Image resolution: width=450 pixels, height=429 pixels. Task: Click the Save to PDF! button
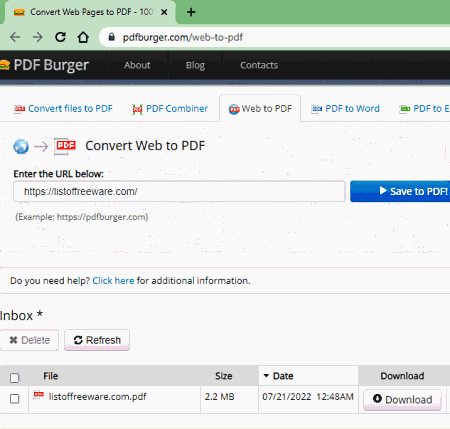click(x=400, y=191)
